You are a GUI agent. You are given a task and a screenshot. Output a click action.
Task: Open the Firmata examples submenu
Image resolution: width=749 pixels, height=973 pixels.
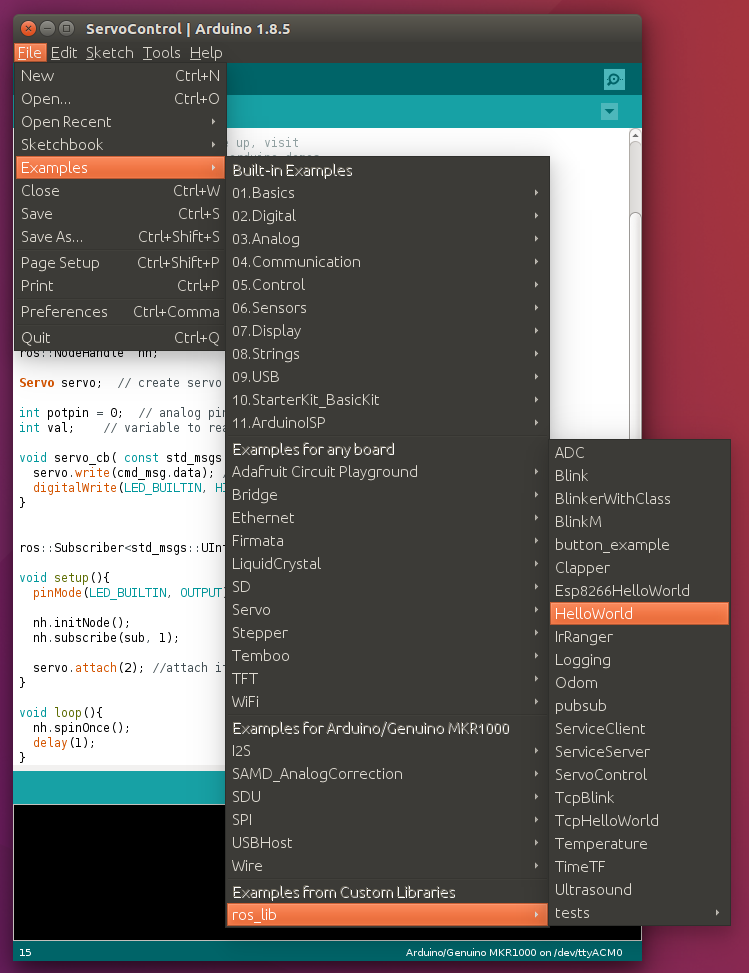pos(387,540)
